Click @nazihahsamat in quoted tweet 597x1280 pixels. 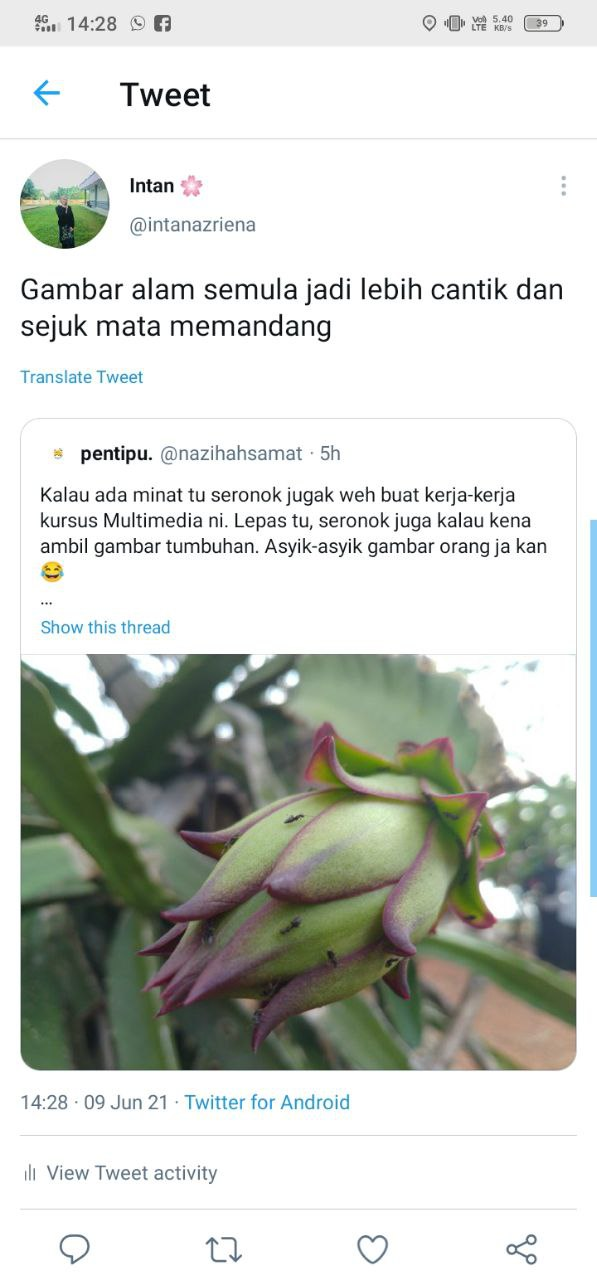tap(231, 453)
